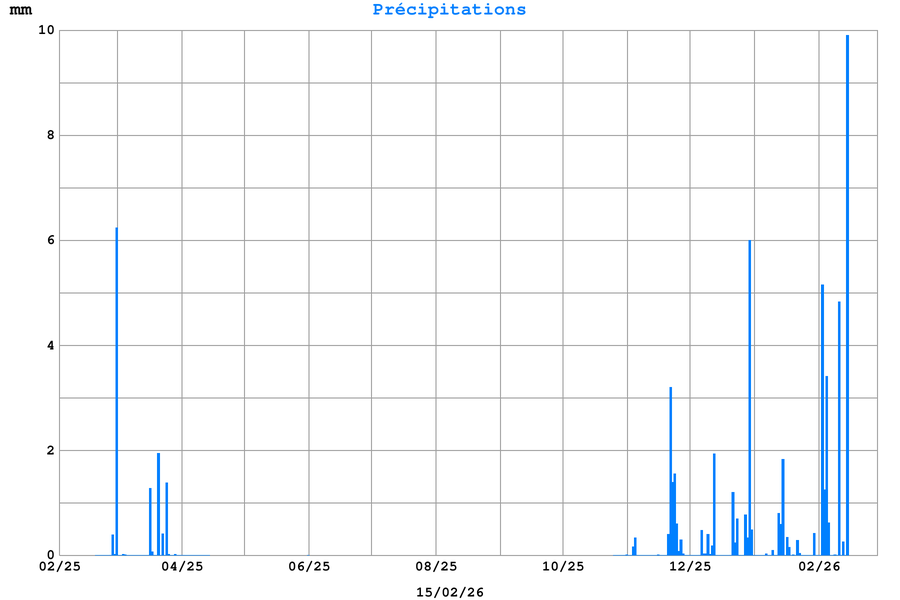Click the 2 label on the y-axis
This screenshot has height=600, width=900.
click(49, 450)
